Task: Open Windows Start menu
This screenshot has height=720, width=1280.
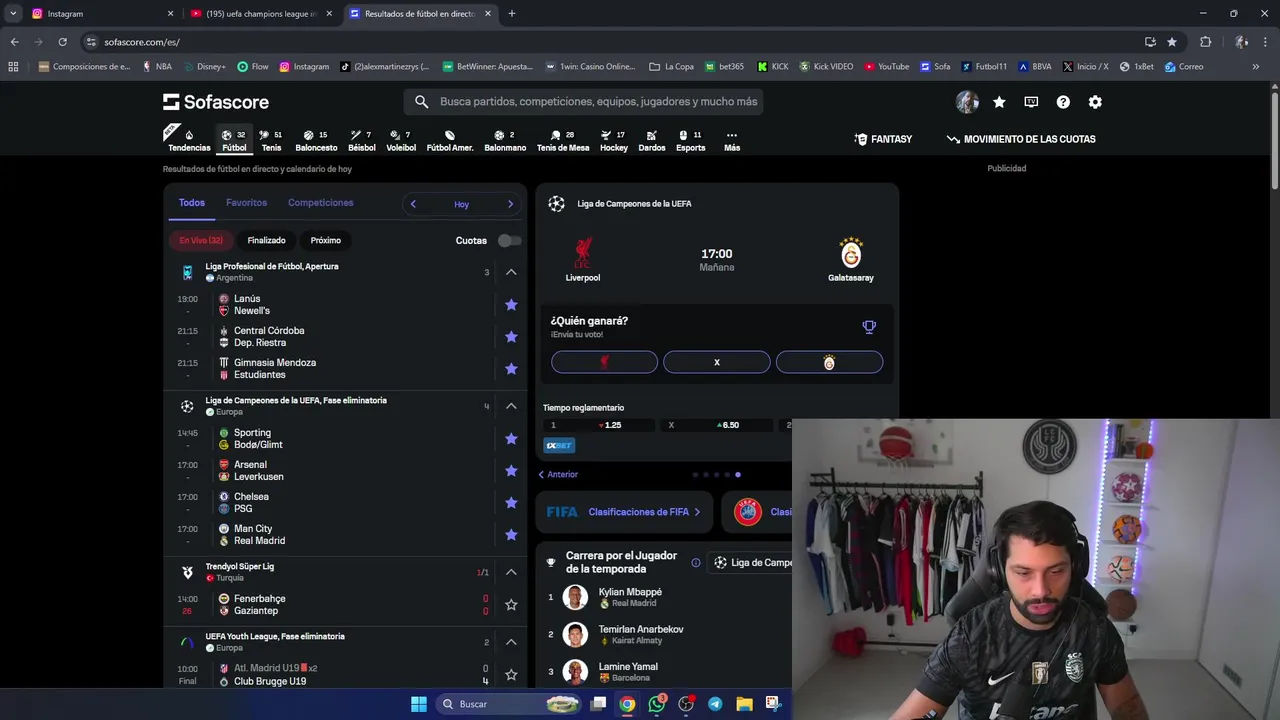Action: 419,704
